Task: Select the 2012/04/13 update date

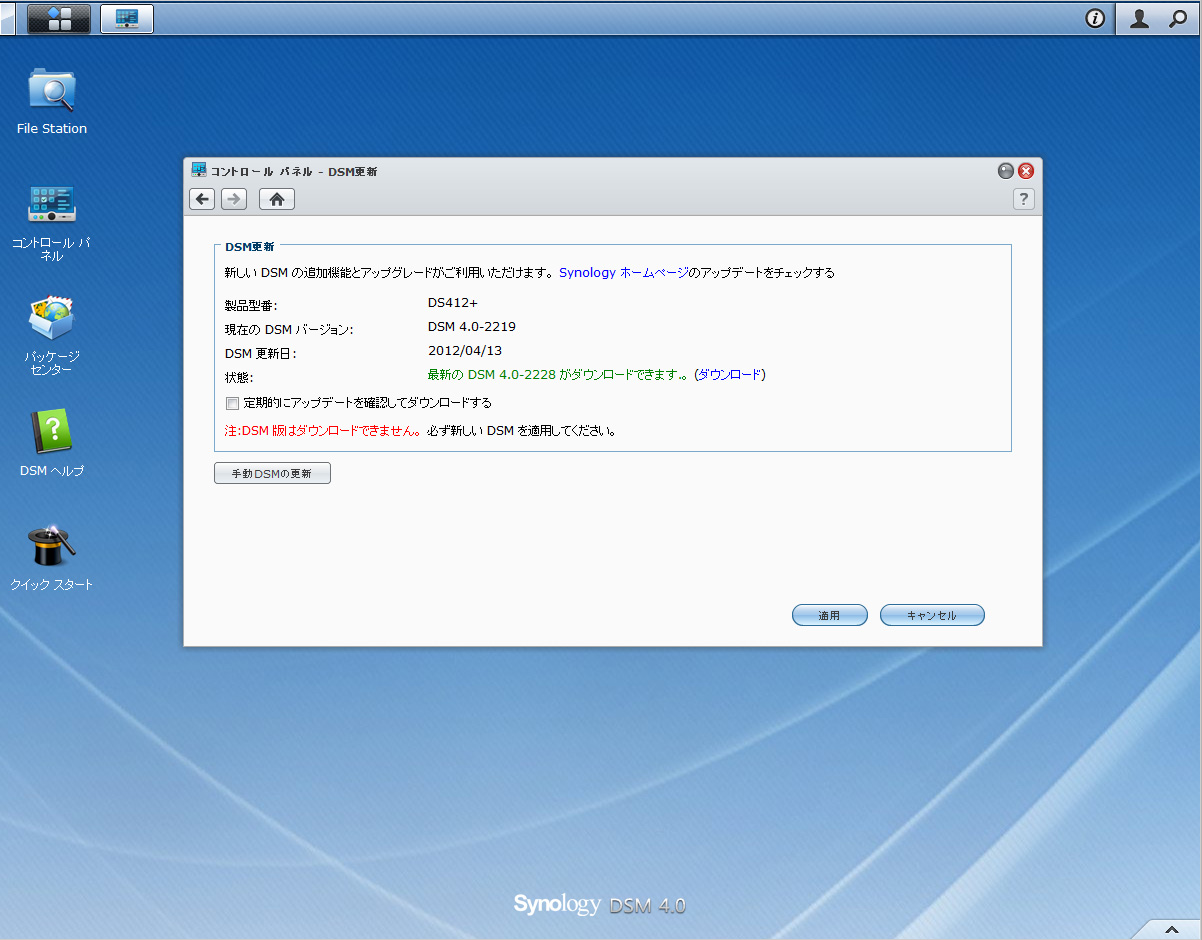Action: [465, 350]
